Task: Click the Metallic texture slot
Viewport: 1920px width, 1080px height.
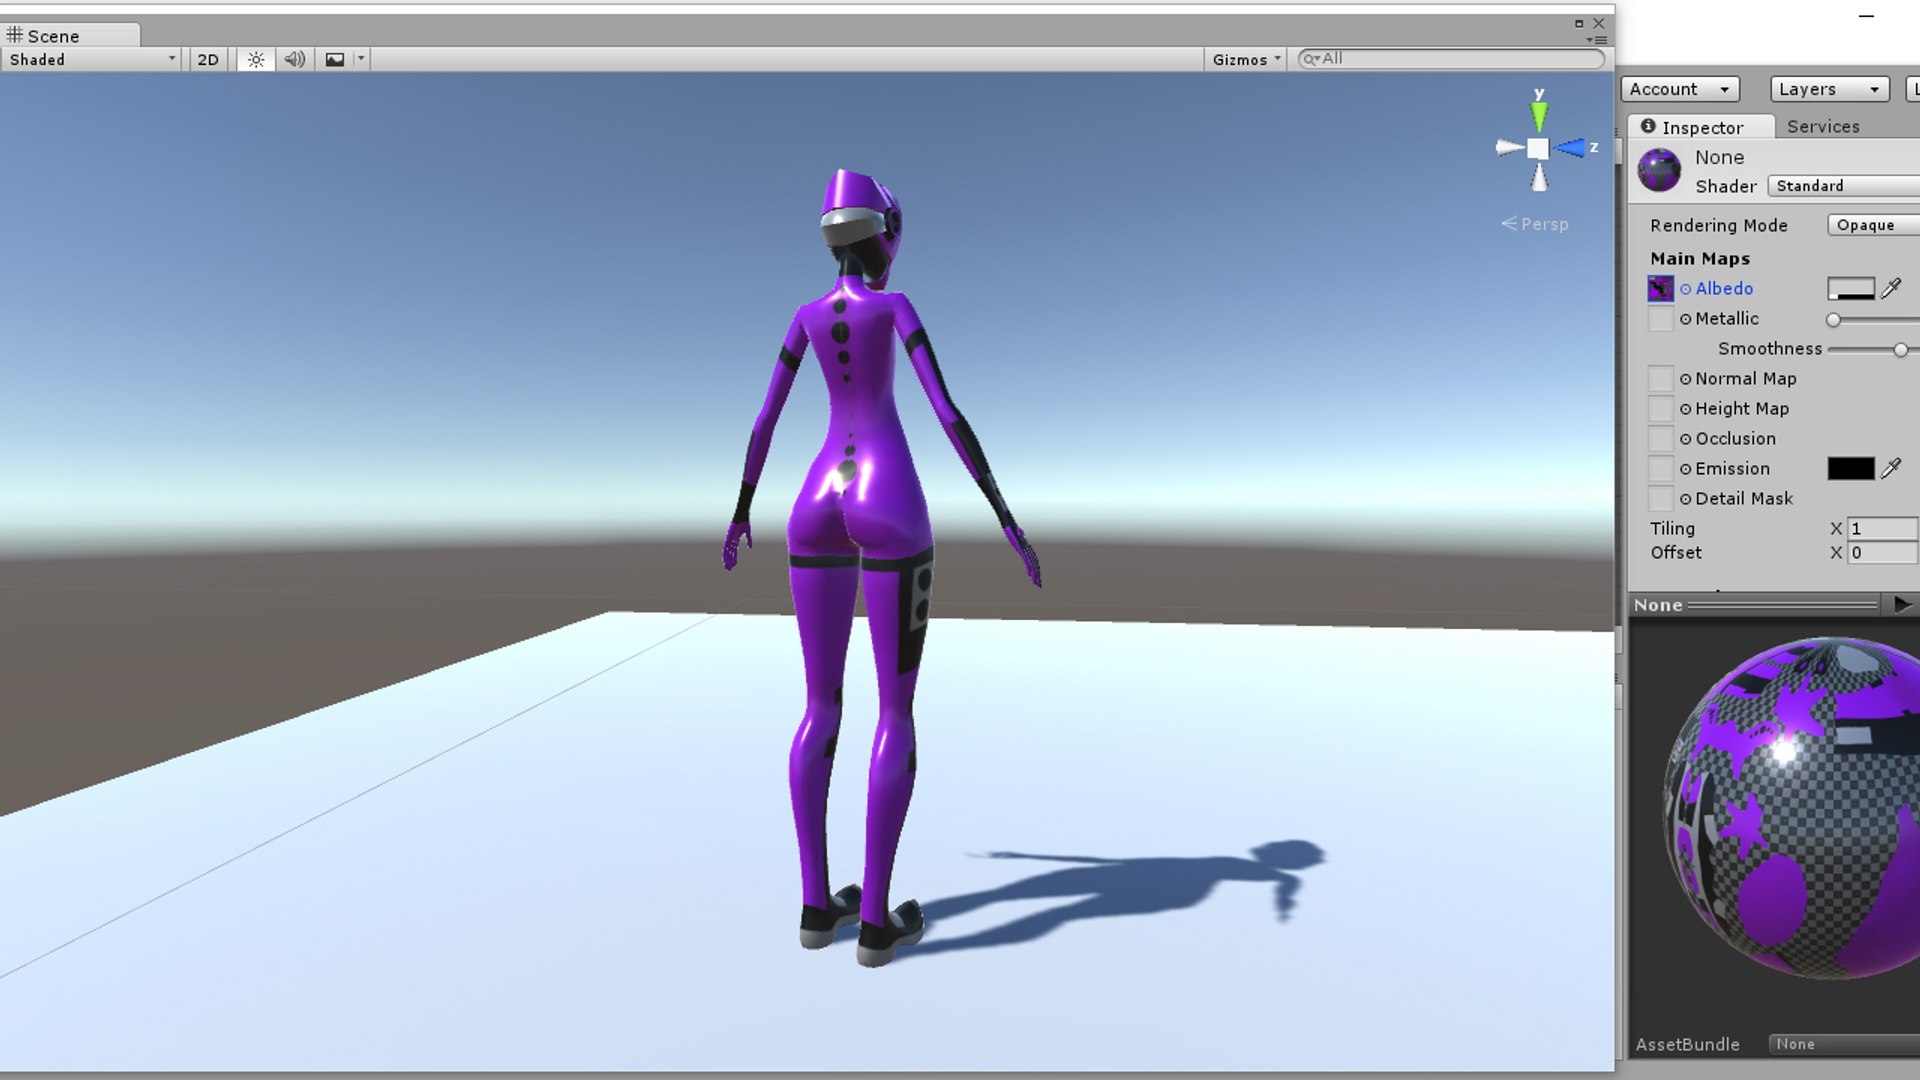Action: tap(1660, 319)
